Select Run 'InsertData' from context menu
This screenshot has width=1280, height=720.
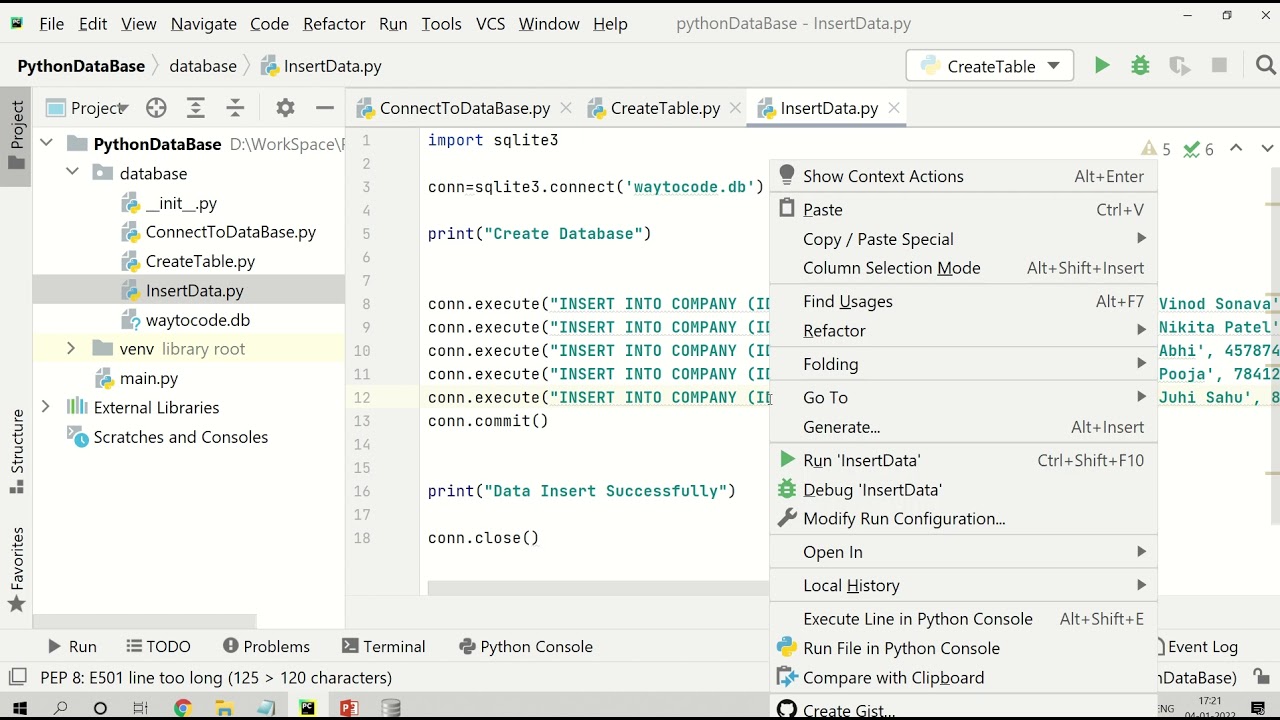pyautogui.click(x=861, y=460)
